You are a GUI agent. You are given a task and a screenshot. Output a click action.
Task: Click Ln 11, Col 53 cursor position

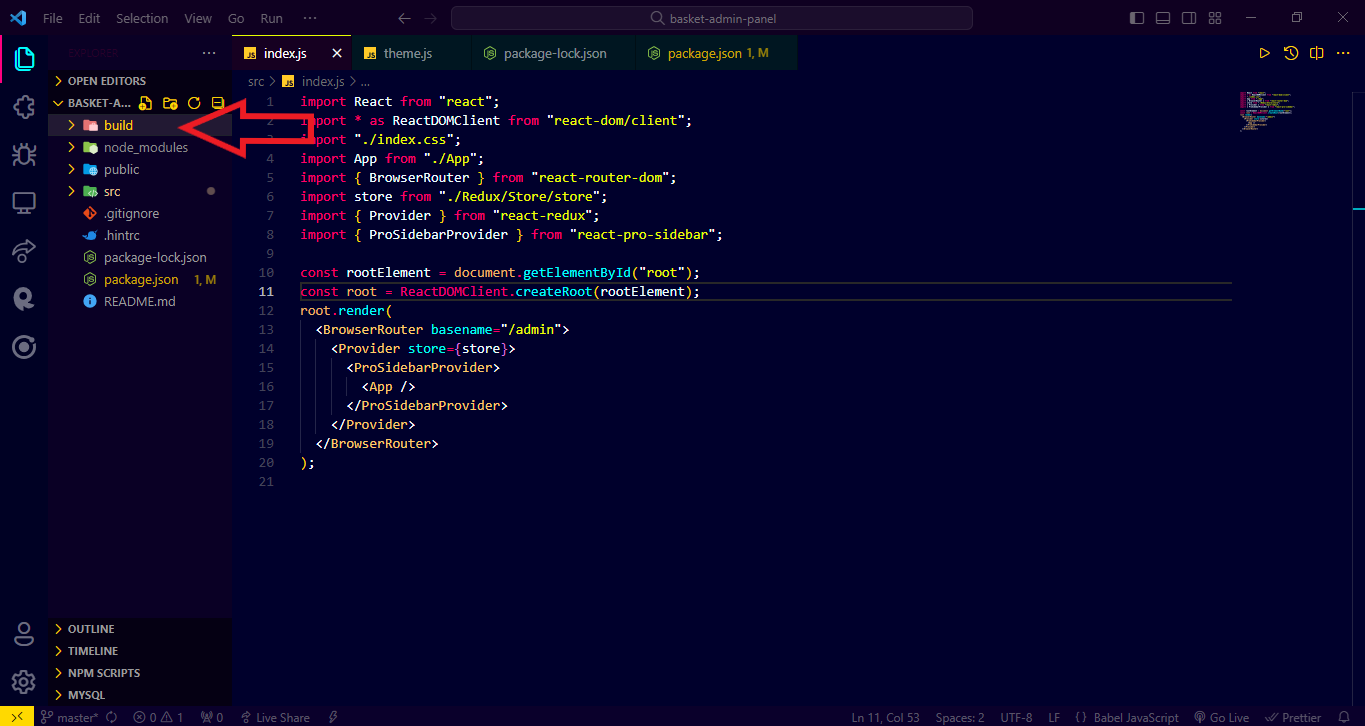(886, 717)
